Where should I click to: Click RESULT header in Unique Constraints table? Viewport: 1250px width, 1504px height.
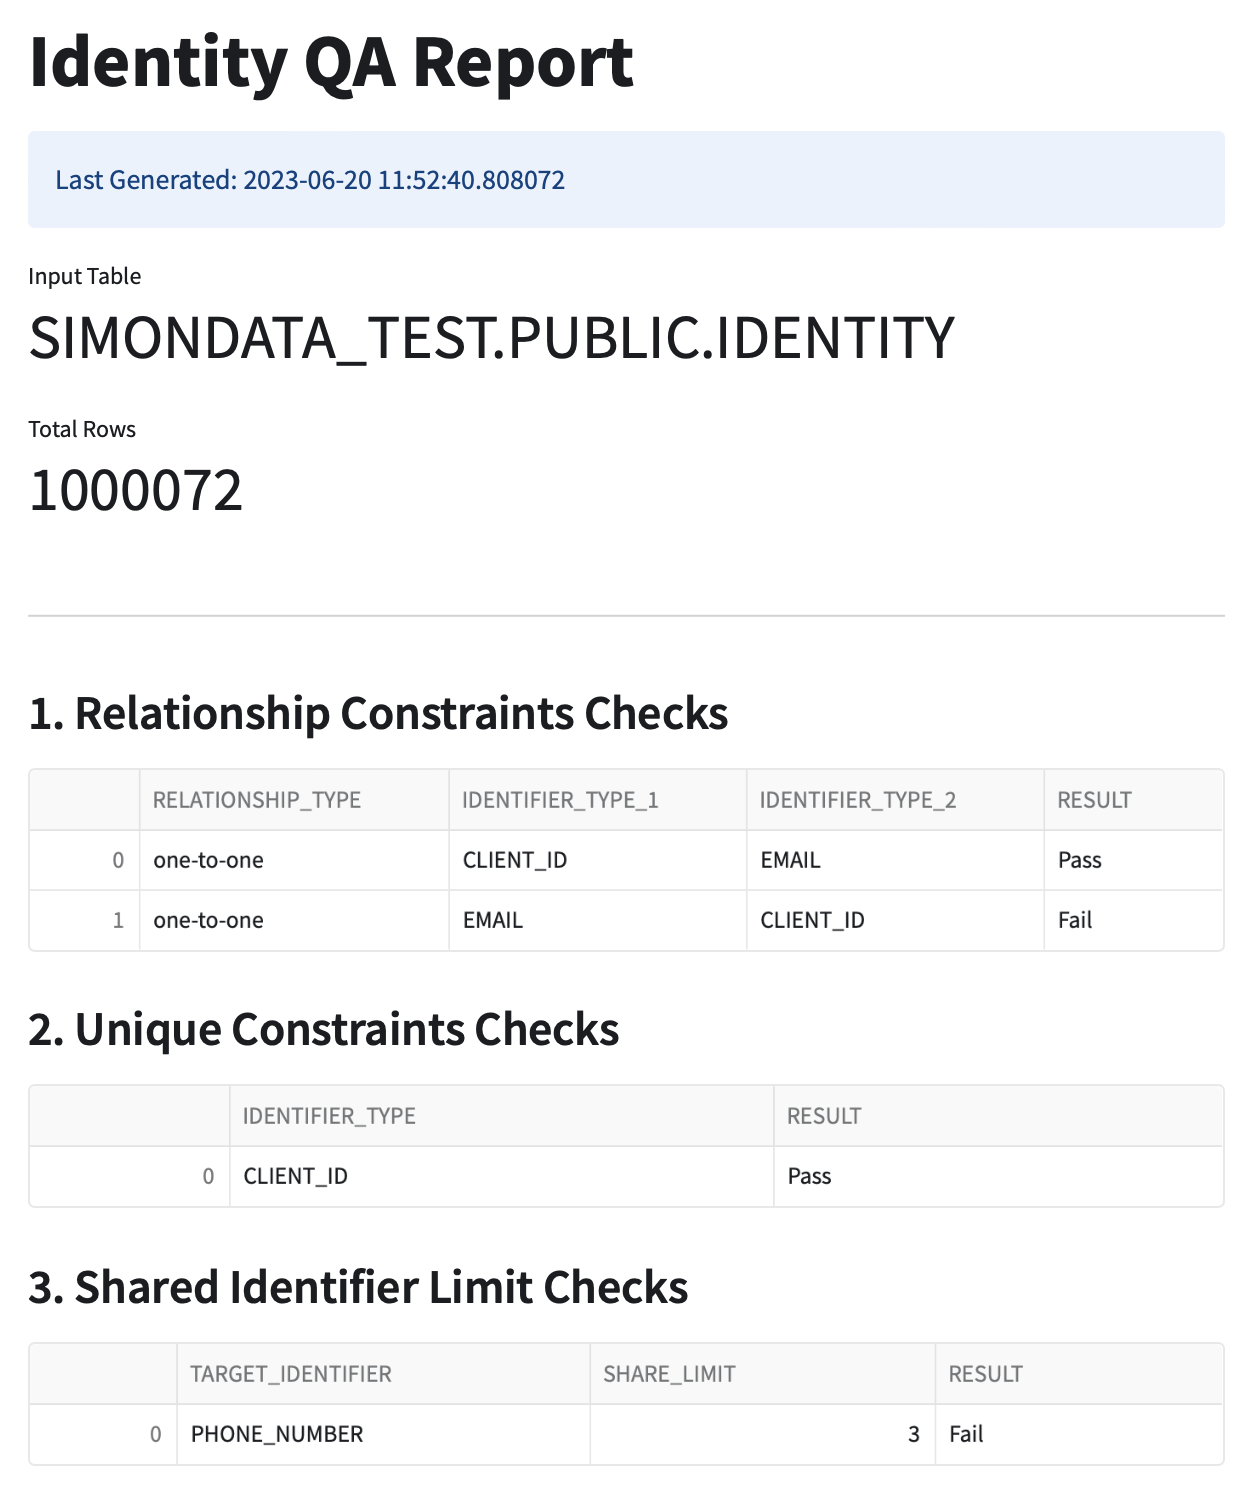point(824,1116)
